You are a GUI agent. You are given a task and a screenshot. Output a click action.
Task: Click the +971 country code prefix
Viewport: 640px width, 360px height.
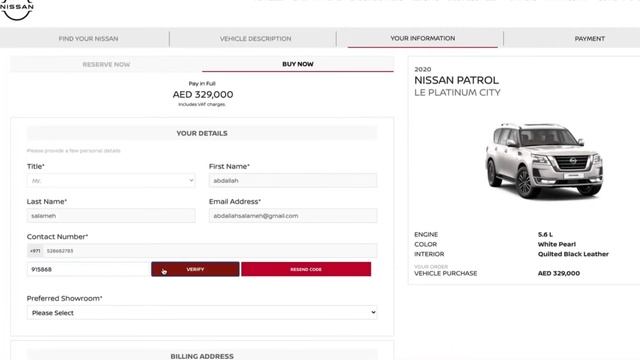tap(35, 251)
